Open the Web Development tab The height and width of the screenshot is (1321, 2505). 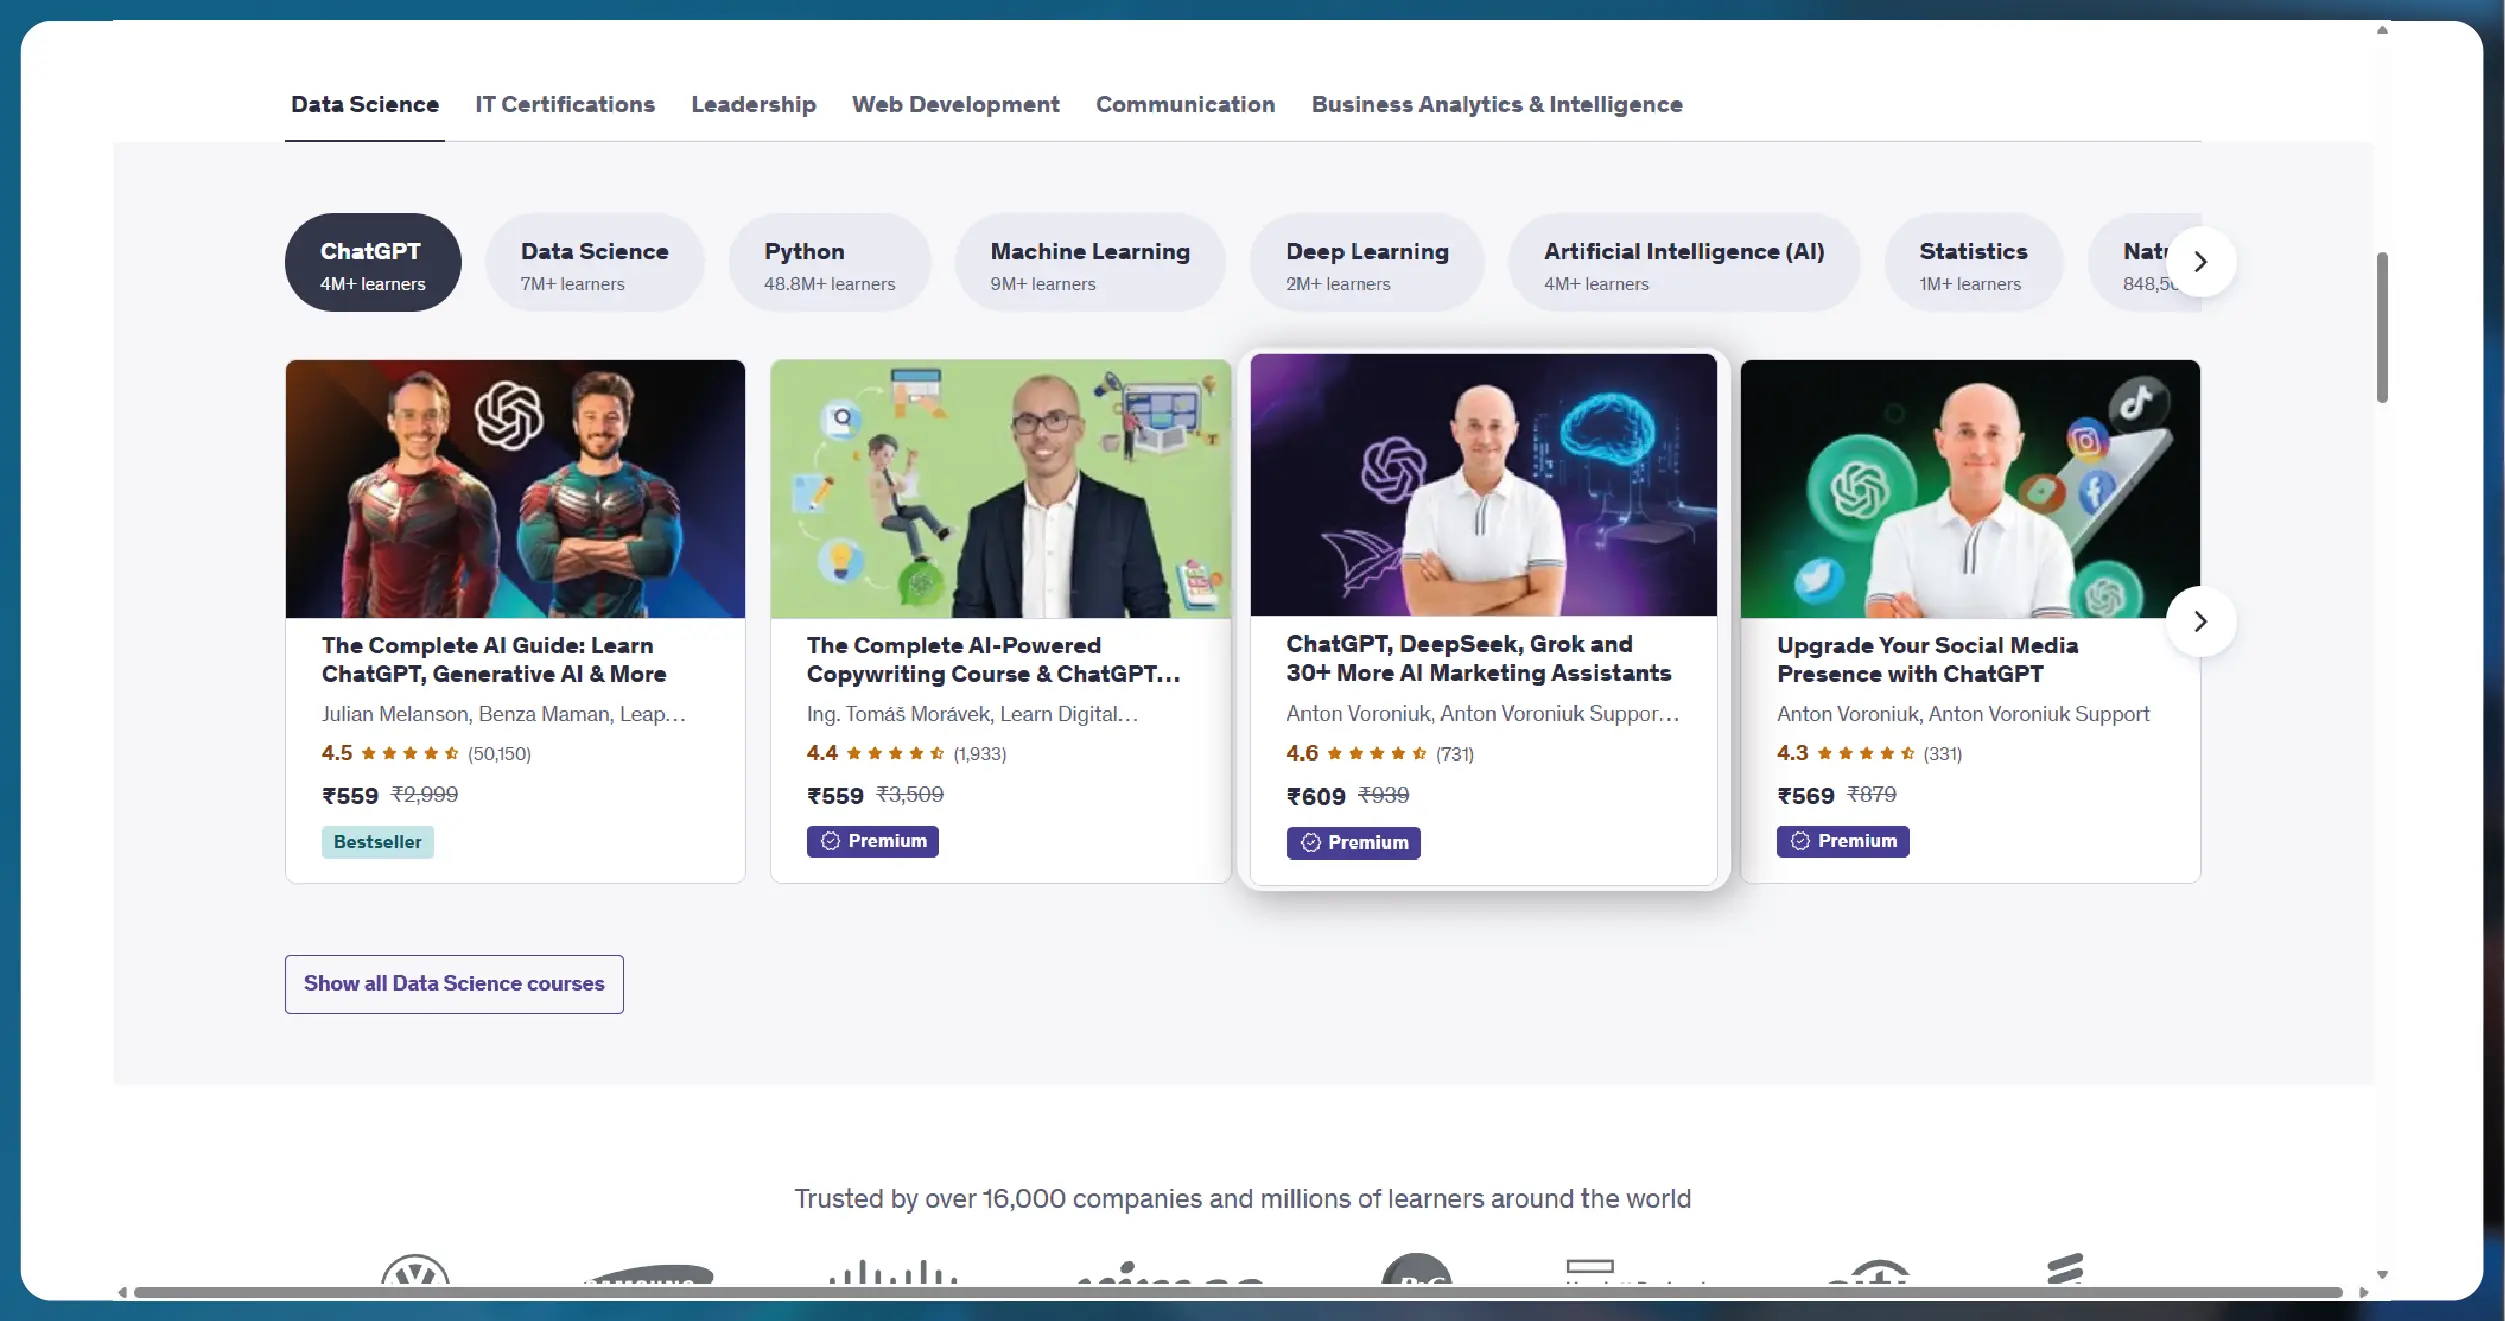(956, 104)
